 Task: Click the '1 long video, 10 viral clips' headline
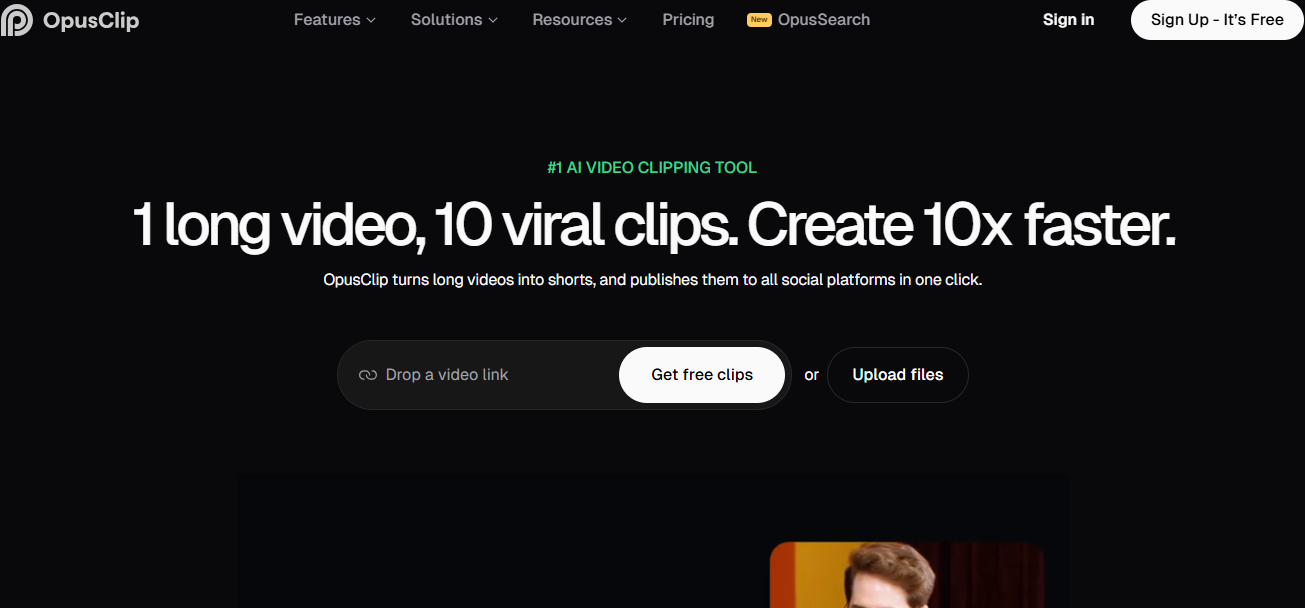pos(655,225)
